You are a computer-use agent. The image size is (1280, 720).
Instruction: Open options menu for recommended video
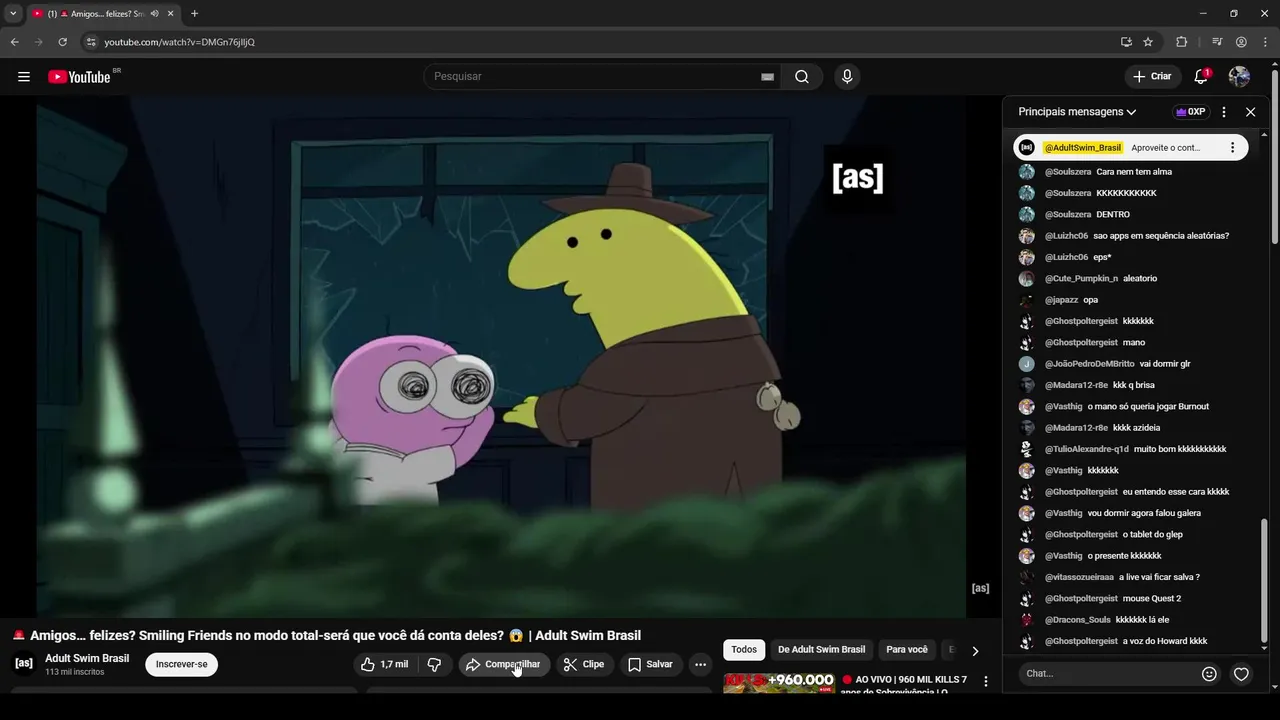pos(985,681)
